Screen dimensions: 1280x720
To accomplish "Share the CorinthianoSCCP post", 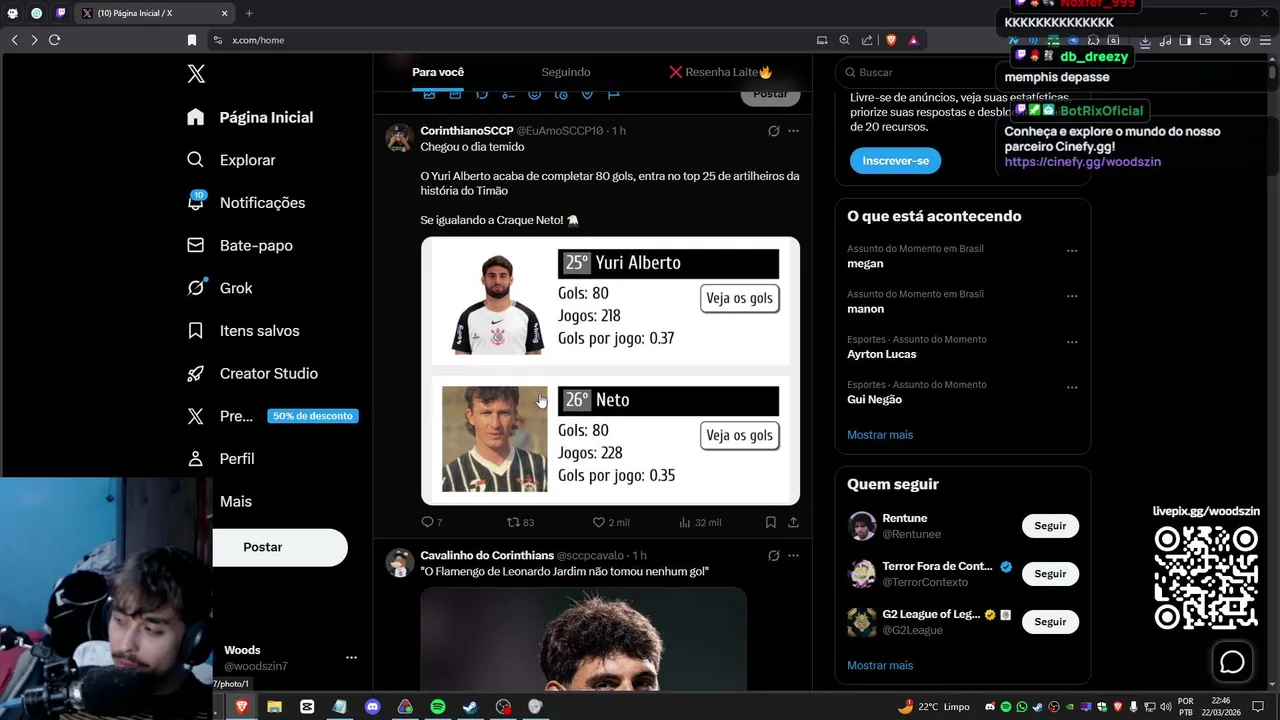I will [x=793, y=522].
